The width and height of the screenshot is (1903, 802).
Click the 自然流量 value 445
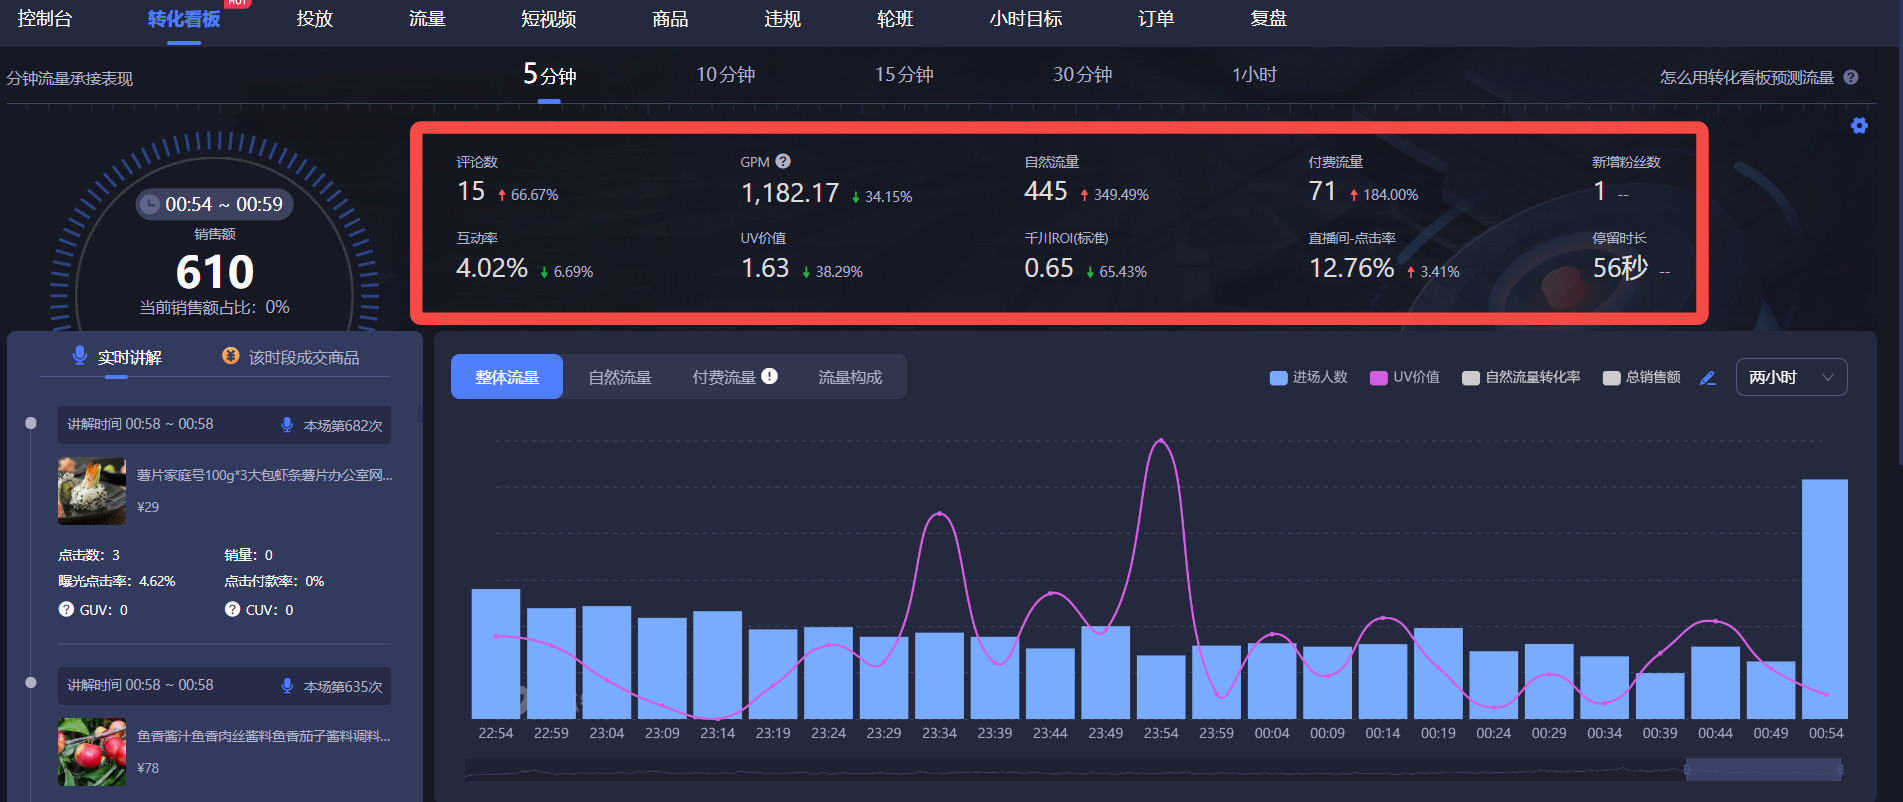[x=1046, y=191]
